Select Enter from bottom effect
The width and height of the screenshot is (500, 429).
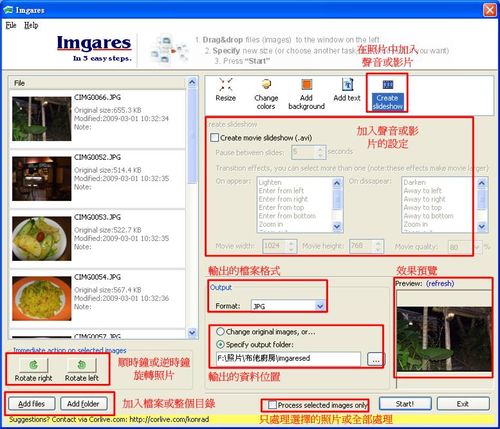point(287,216)
